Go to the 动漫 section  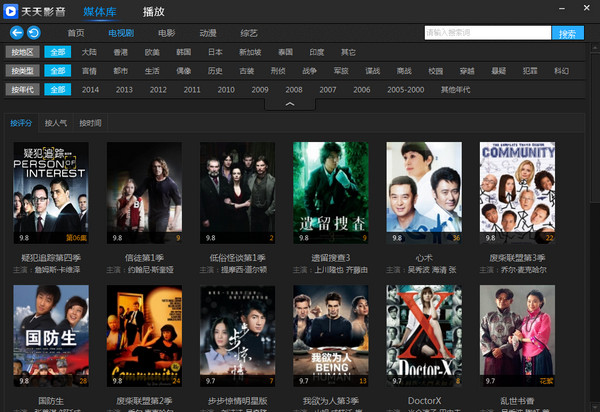pyautogui.click(x=208, y=33)
